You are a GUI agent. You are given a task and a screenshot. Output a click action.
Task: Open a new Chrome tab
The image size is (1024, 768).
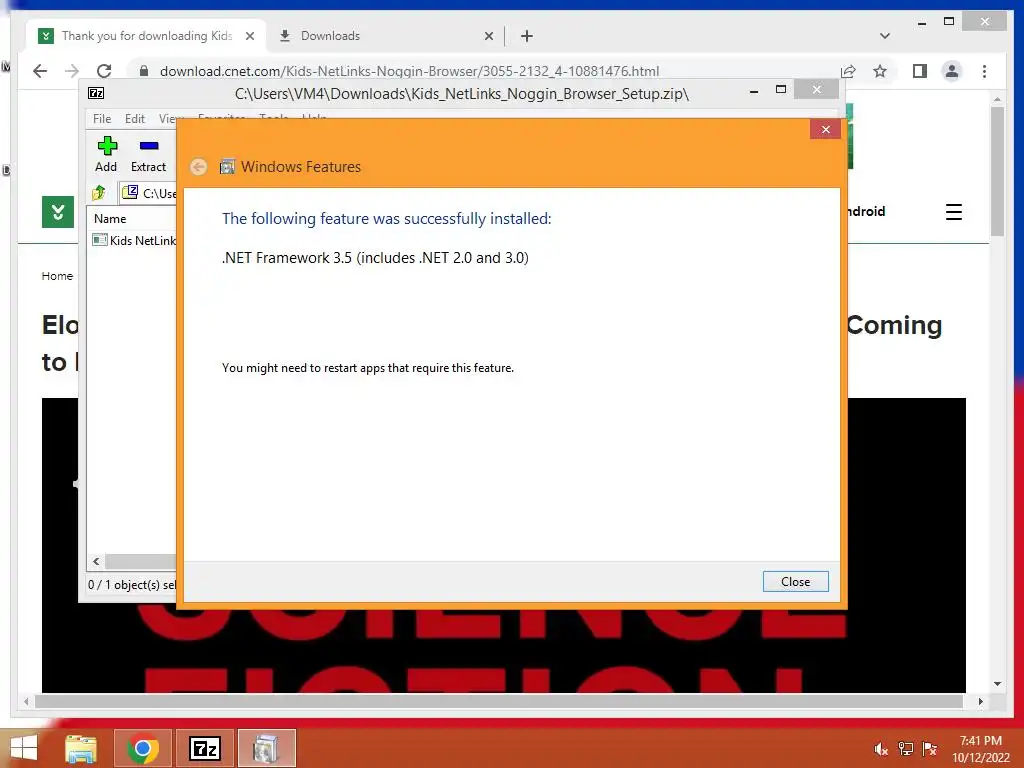coord(527,37)
